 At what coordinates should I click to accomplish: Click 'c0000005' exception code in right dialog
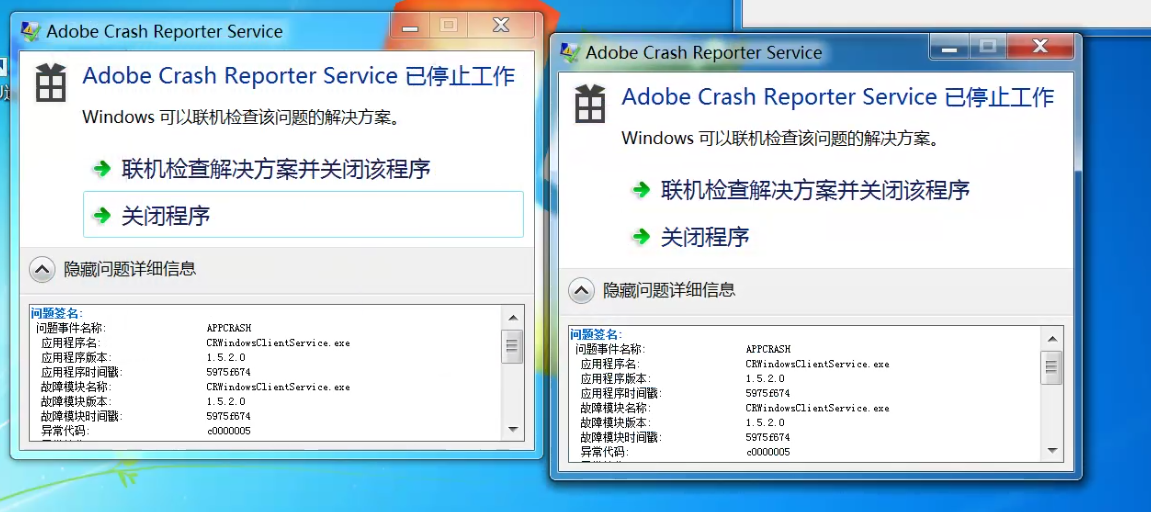pos(768,452)
